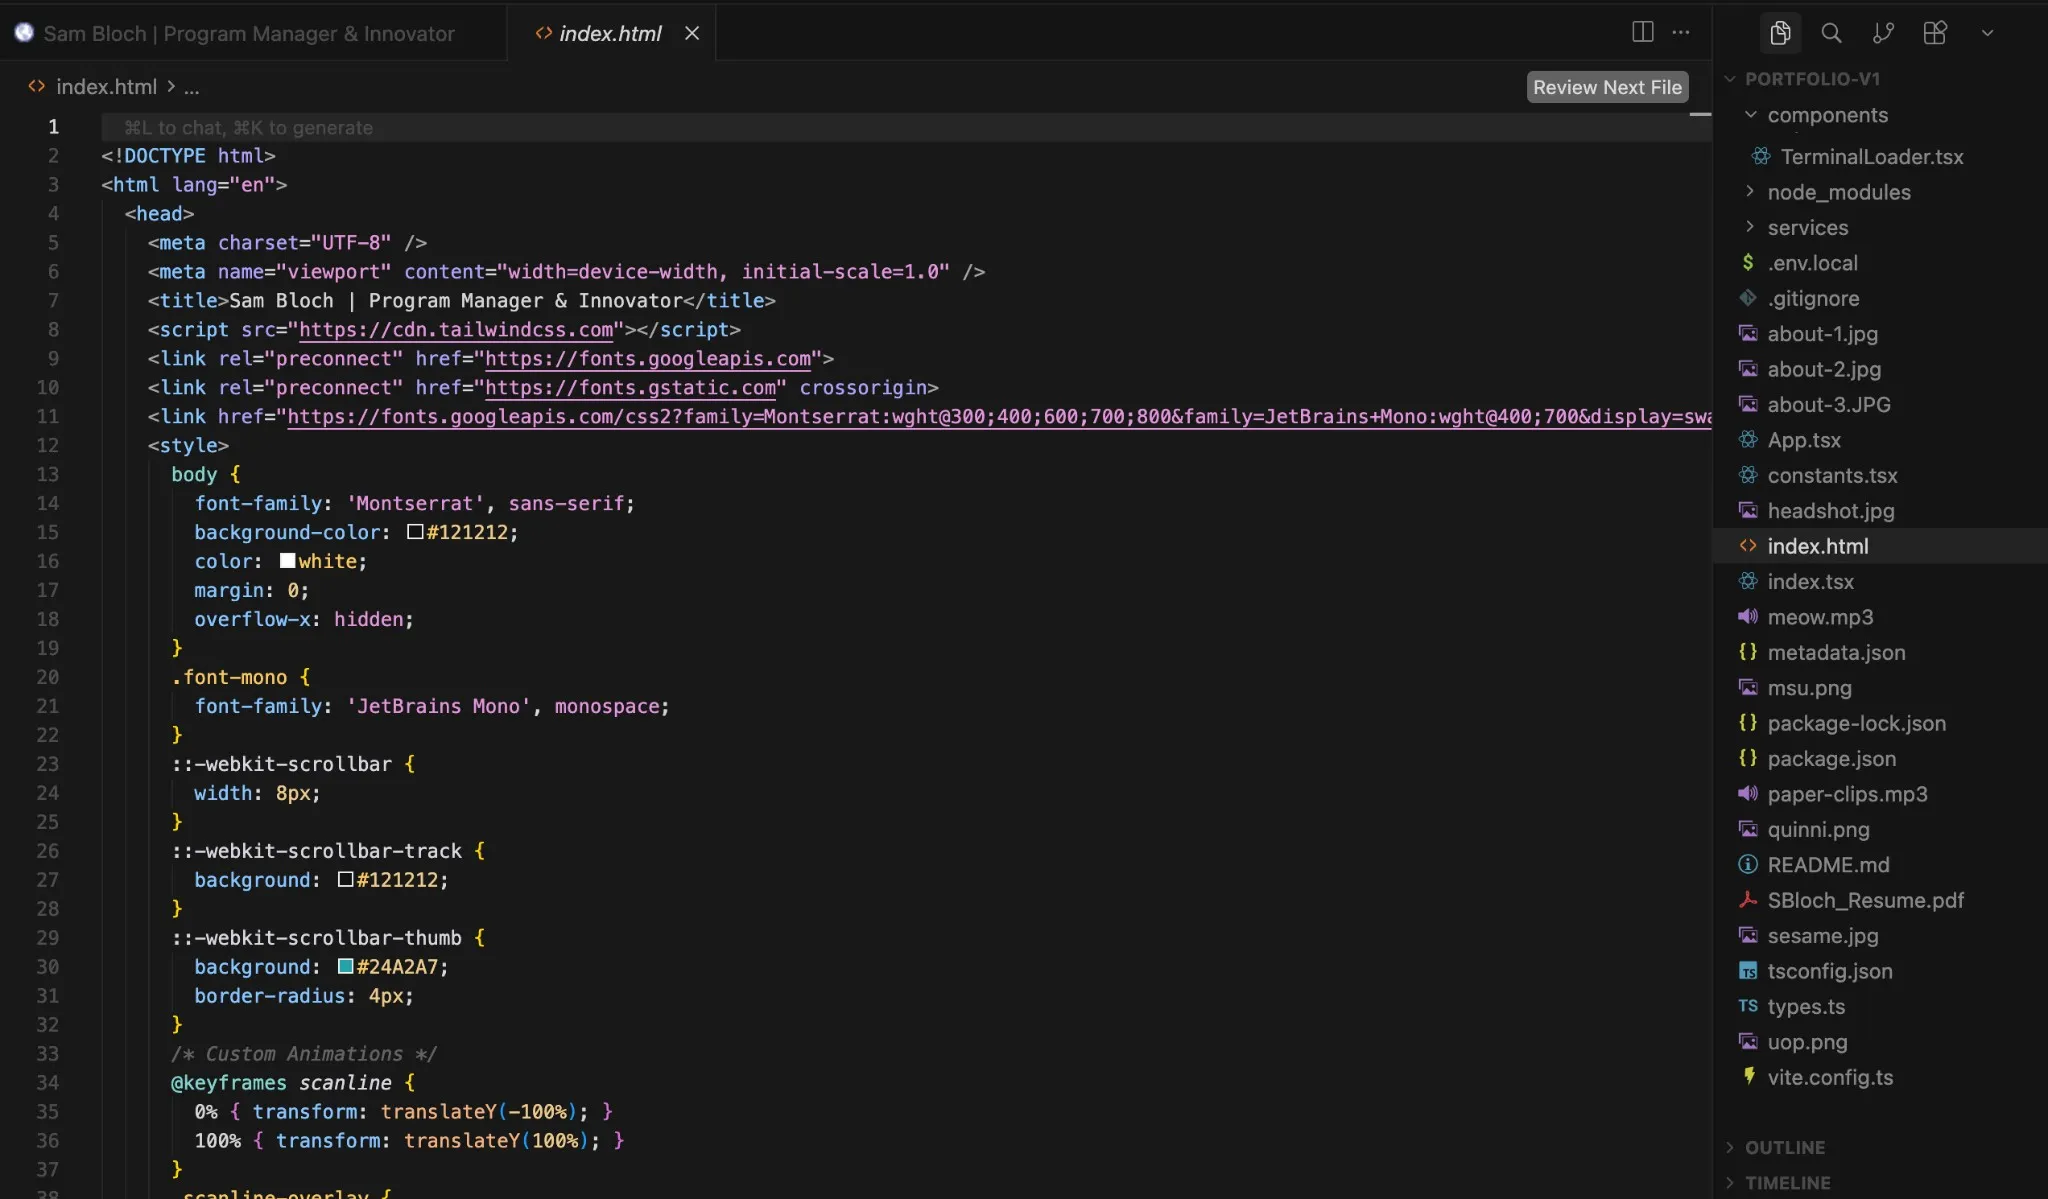Screen dimensions: 2048x1199
Task: Click the chat/generate prompt on line 1
Action: click(248, 128)
